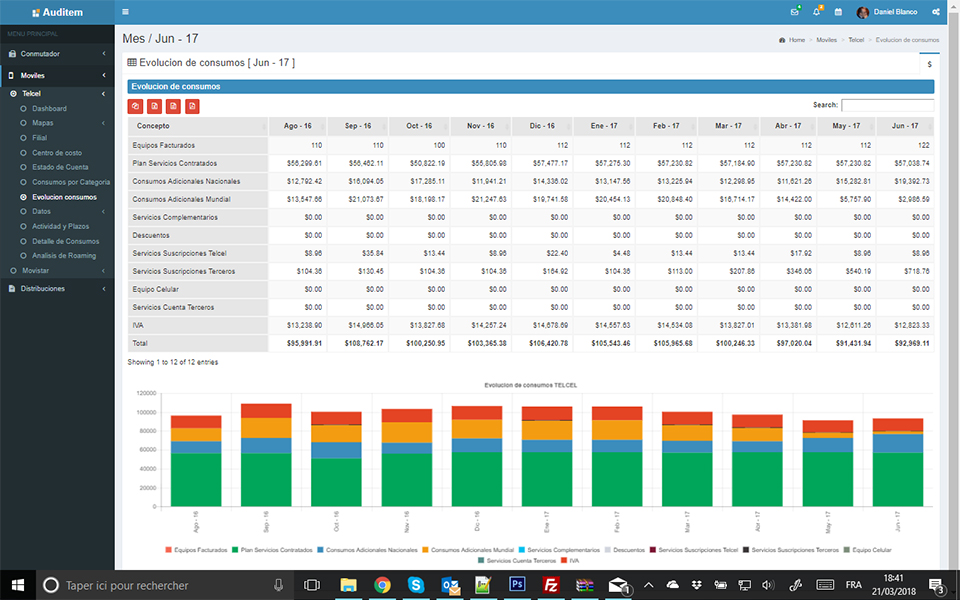This screenshot has width=960, height=600.
Task: Click the Auditem logo
Action: (x=58, y=12)
